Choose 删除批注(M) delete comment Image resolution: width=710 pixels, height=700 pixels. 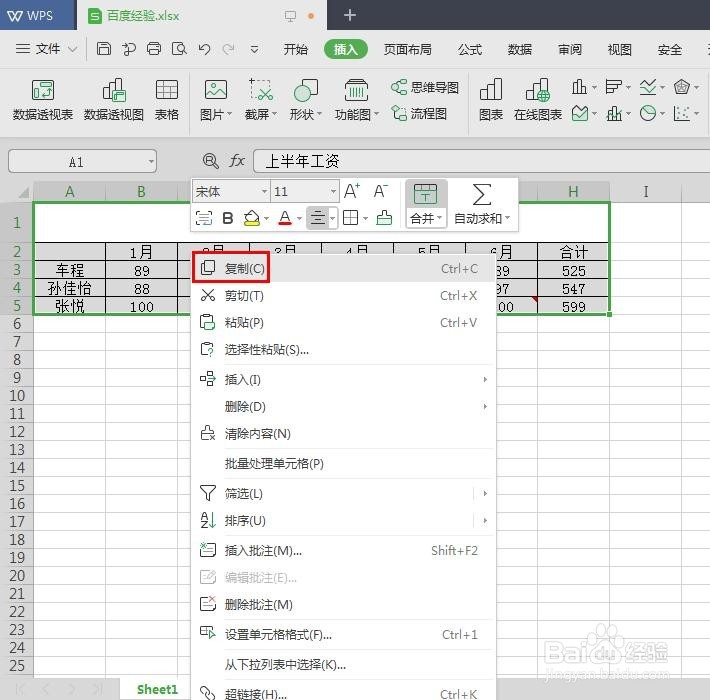[344, 605]
